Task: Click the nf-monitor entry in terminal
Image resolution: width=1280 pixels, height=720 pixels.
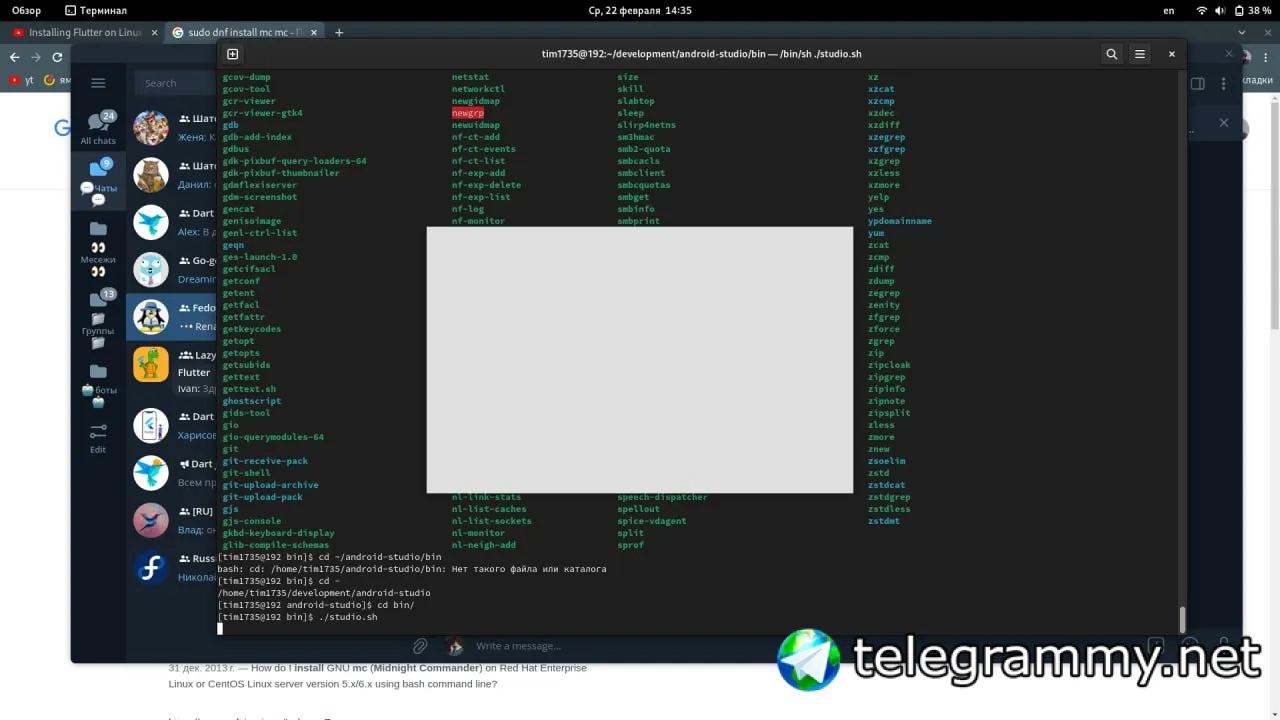Action: click(x=478, y=221)
